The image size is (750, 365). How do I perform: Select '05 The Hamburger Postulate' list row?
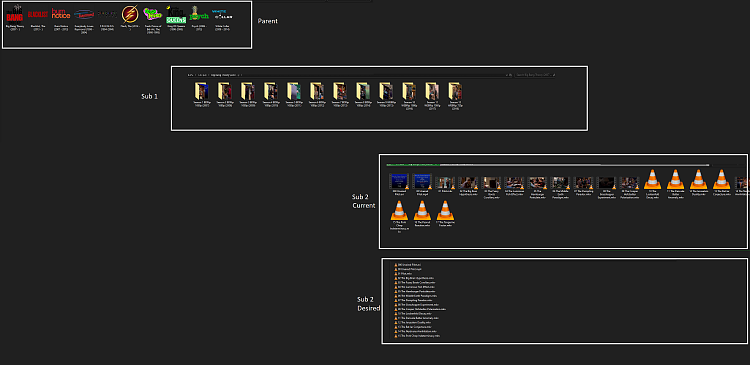pos(415,291)
